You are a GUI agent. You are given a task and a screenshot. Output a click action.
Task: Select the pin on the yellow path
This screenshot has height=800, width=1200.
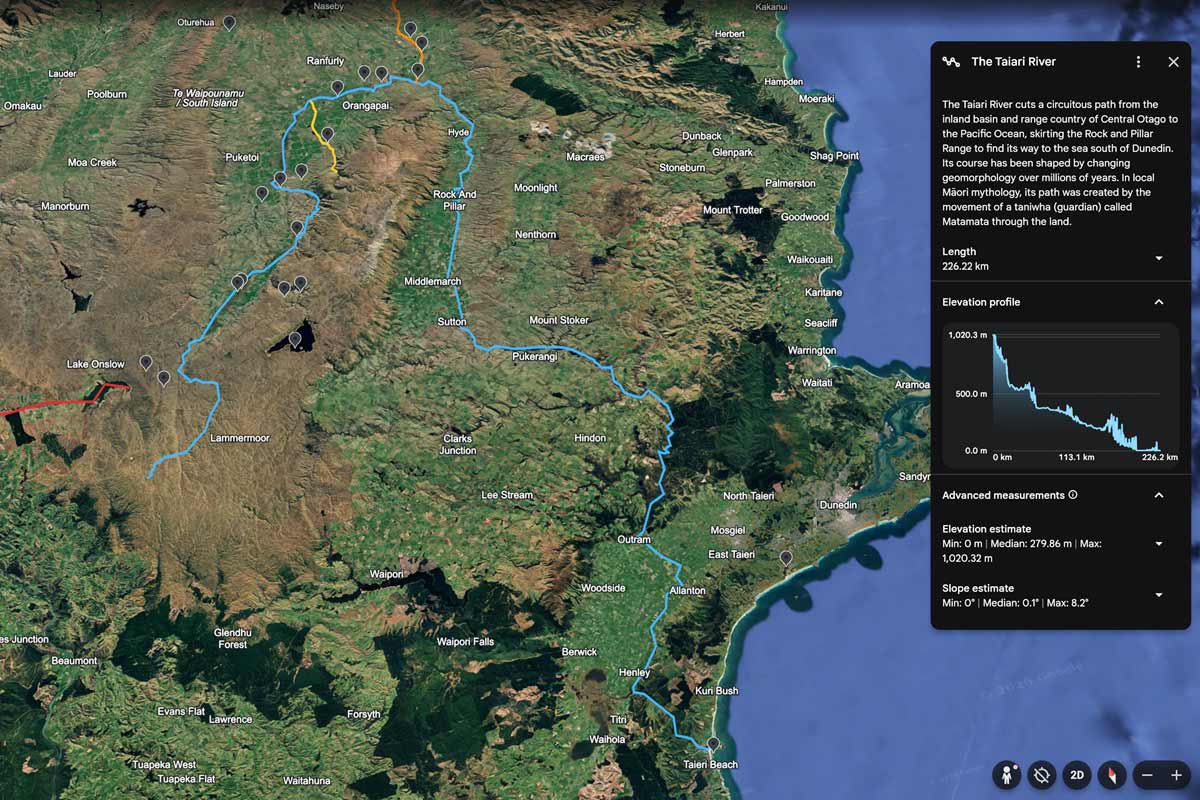click(327, 134)
